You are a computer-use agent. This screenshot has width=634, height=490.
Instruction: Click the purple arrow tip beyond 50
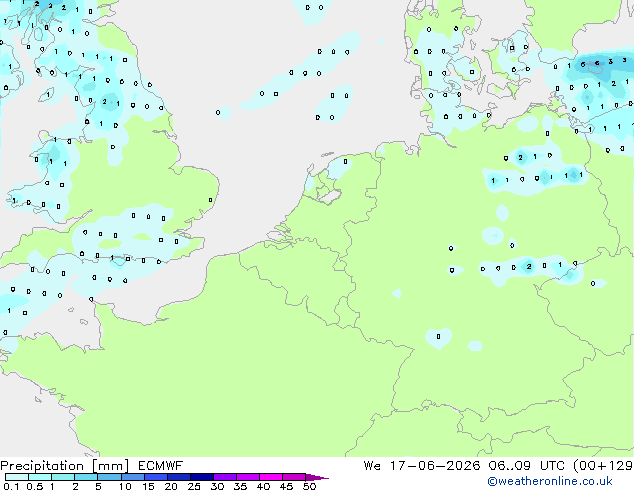pyautogui.click(x=317, y=477)
